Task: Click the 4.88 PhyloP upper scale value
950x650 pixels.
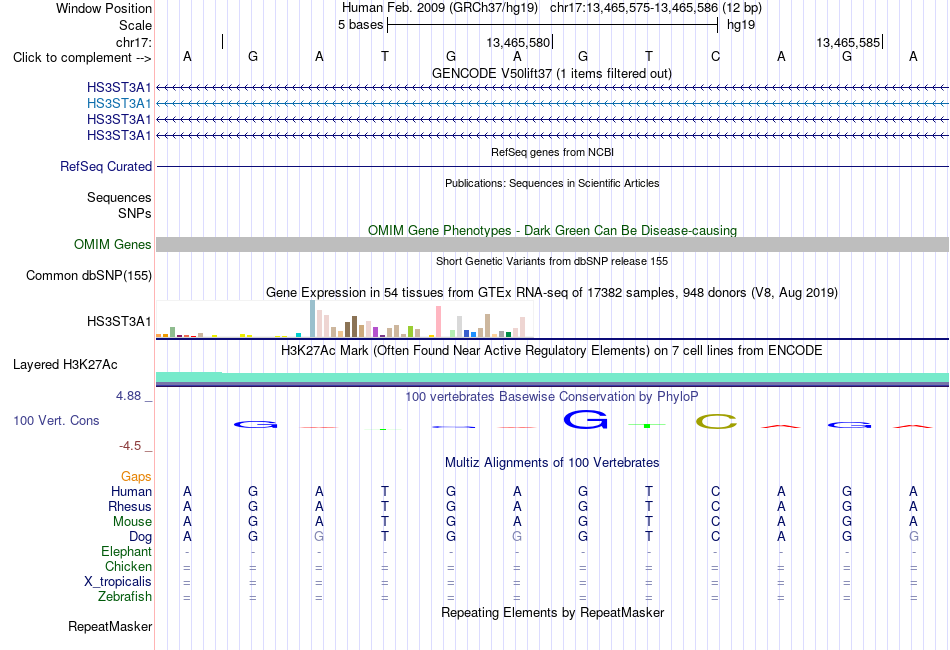Action: coord(128,396)
